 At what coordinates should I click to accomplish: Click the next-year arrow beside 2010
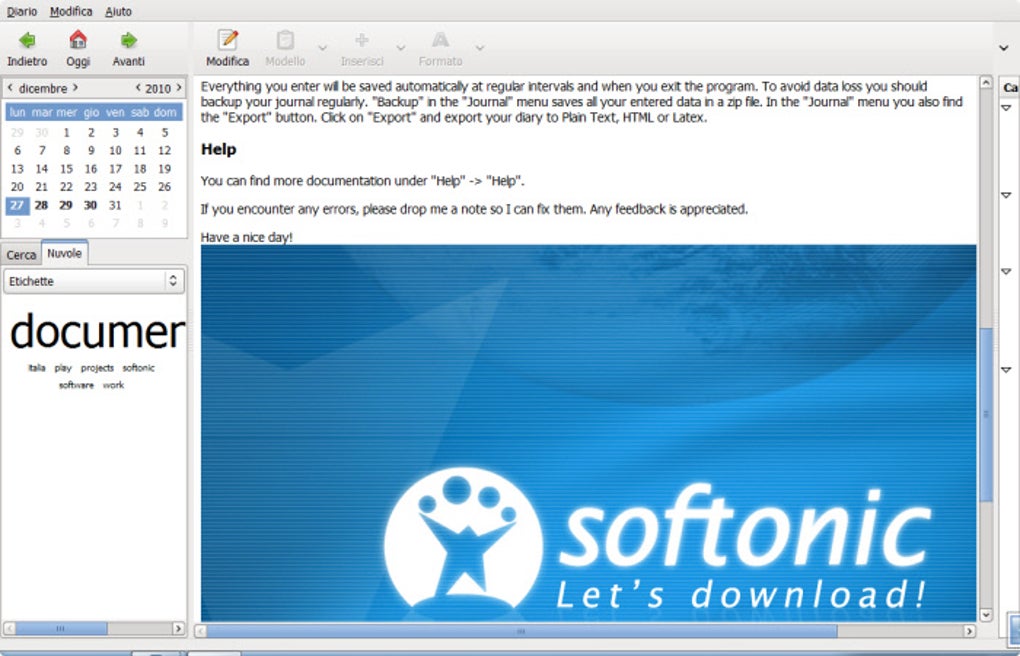click(180, 88)
